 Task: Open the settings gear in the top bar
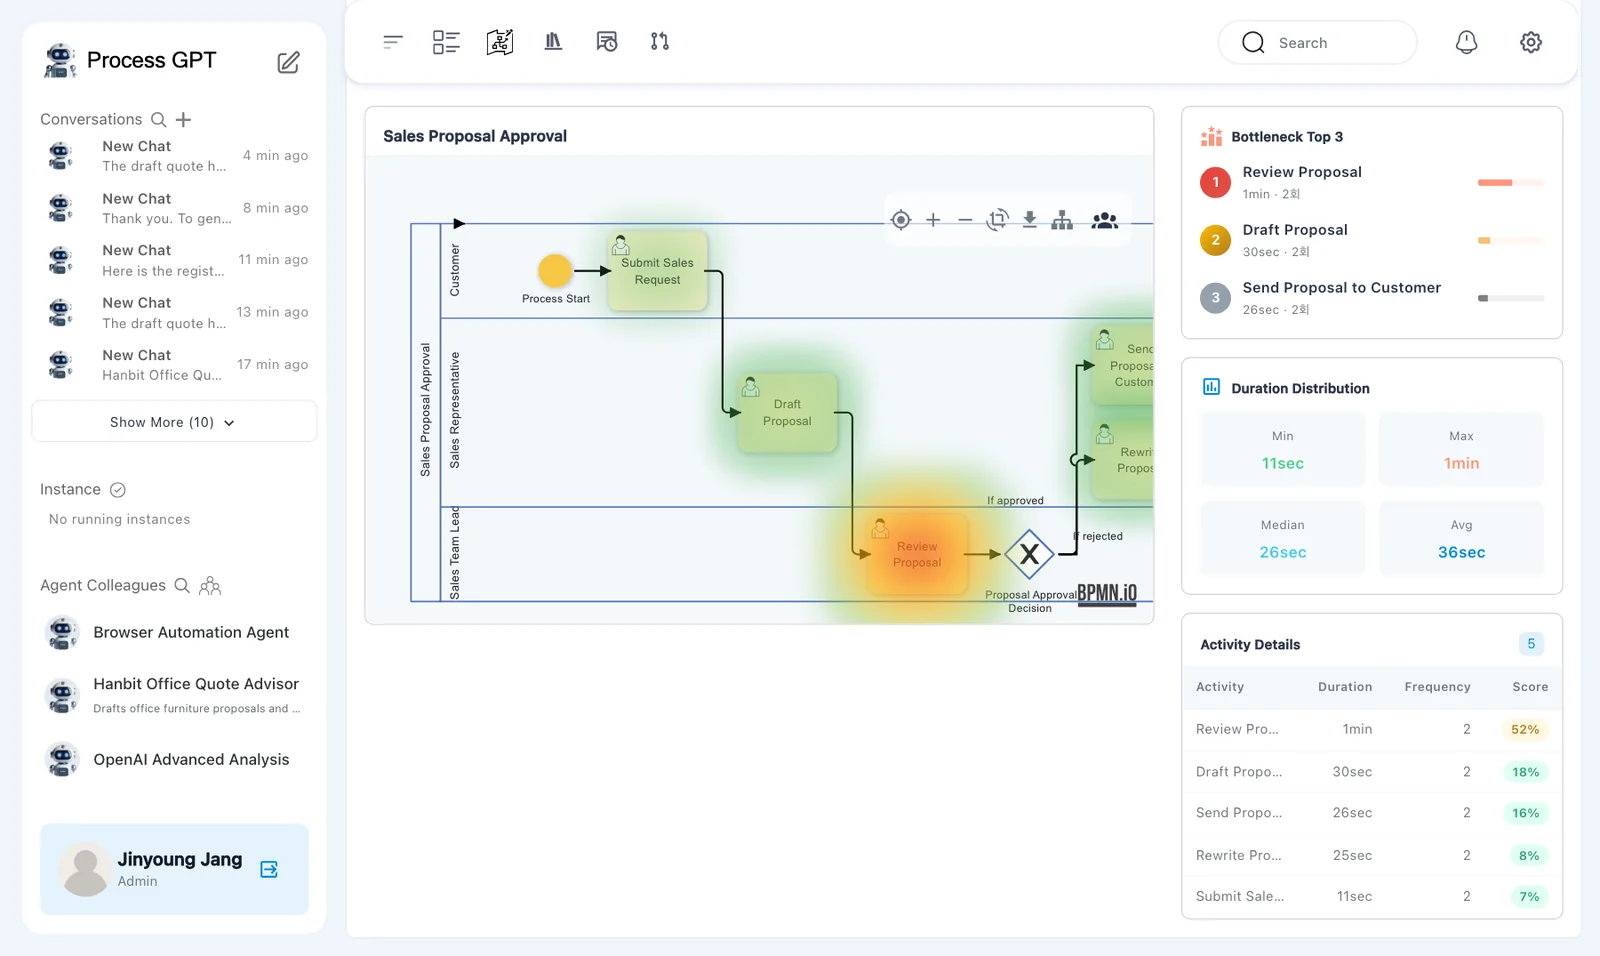click(x=1531, y=42)
